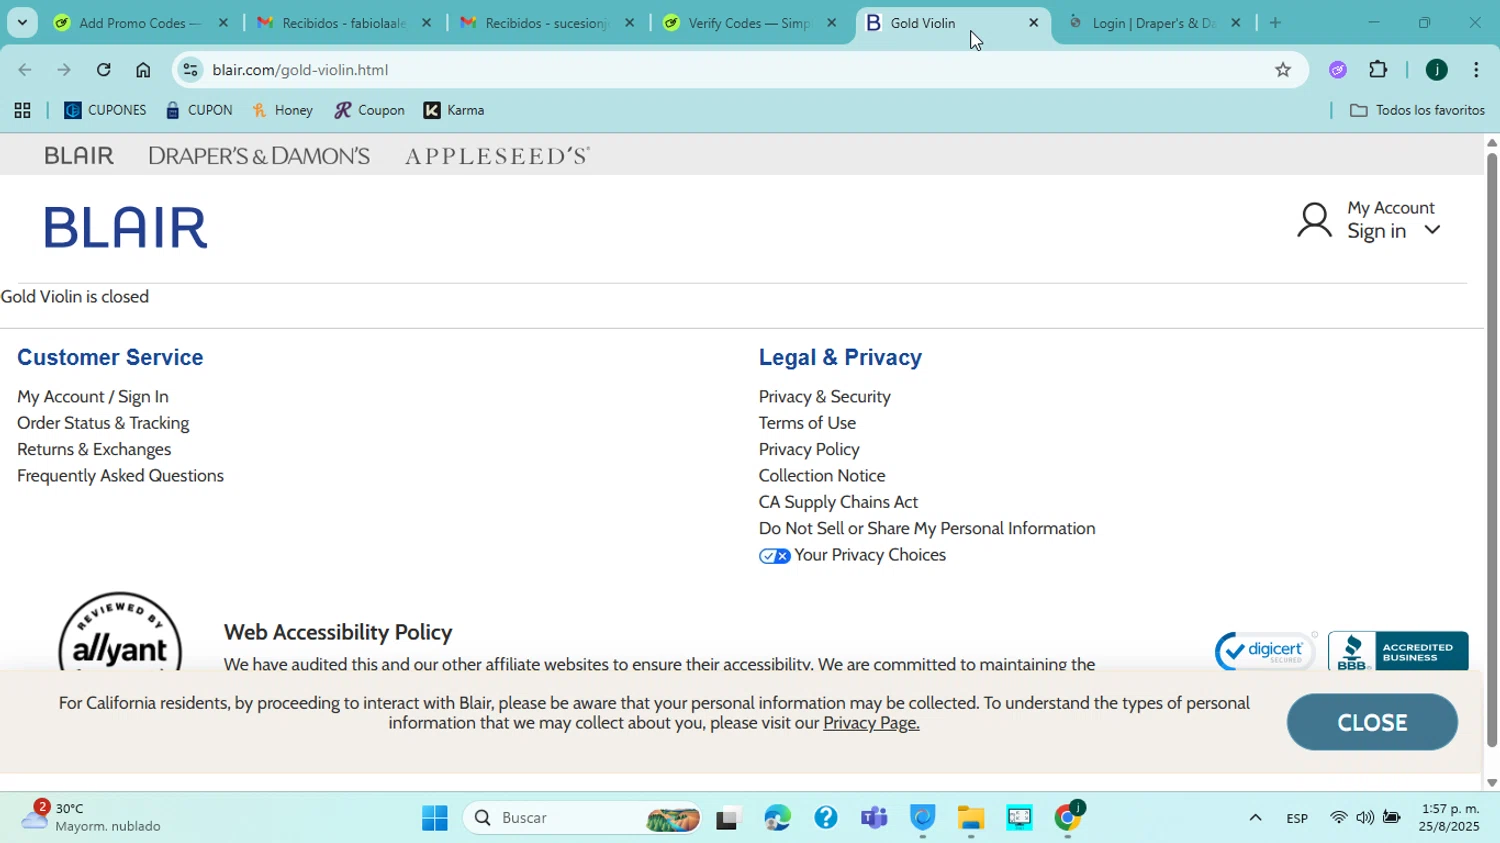Open Microsoft Teams from the taskbar
Image resolution: width=1500 pixels, height=843 pixels.
pos(874,818)
